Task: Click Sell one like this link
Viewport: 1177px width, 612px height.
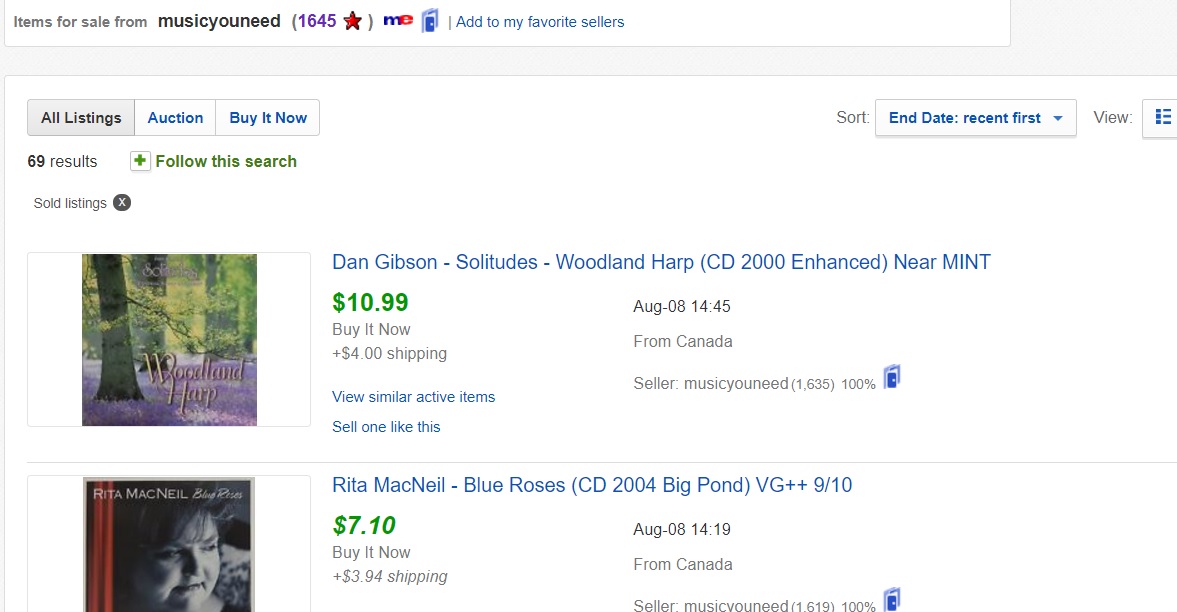Action: pos(386,427)
